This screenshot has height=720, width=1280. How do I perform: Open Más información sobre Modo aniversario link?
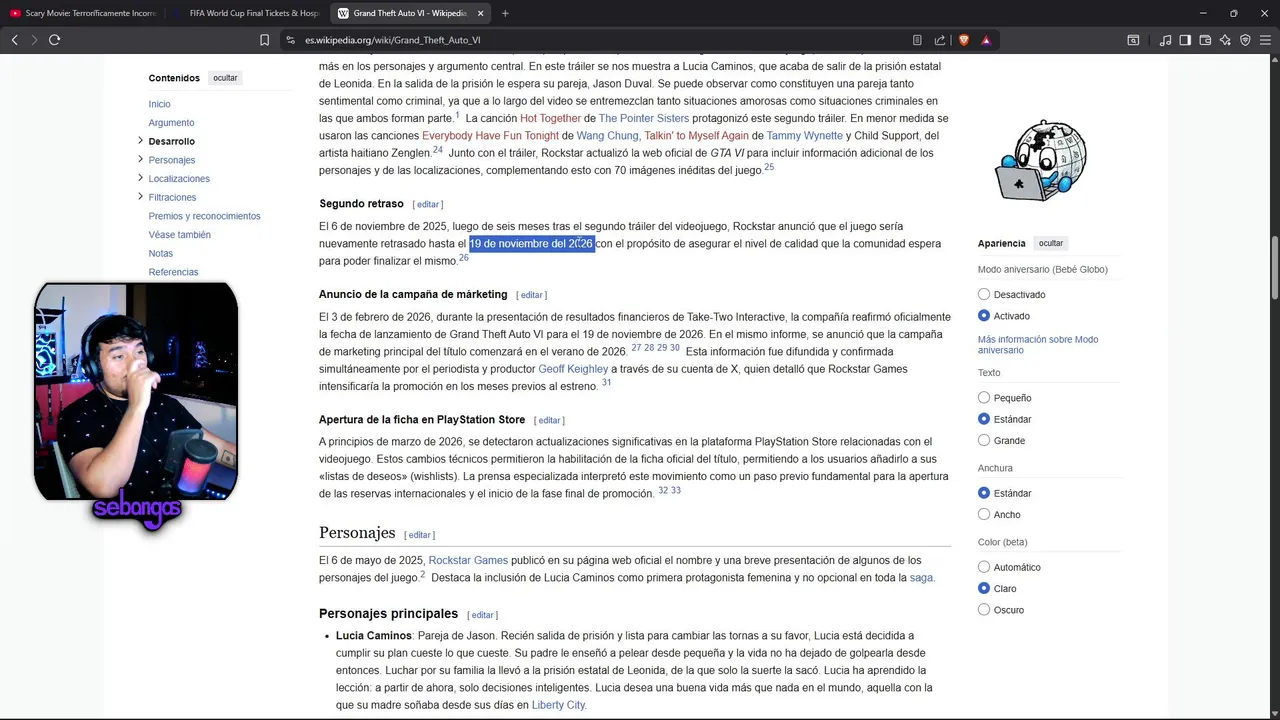pyautogui.click(x=1038, y=345)
